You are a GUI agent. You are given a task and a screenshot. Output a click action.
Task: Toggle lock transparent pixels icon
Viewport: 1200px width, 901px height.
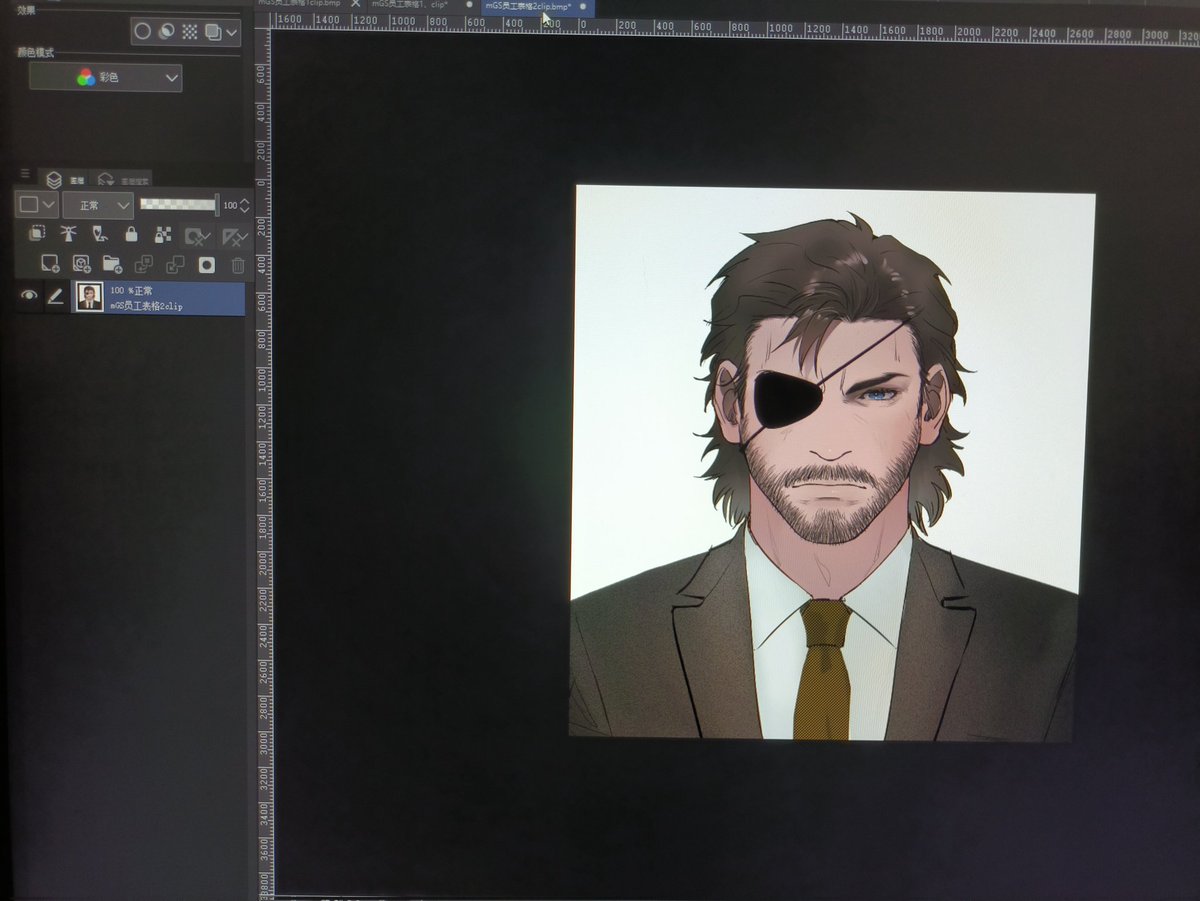tap(162, 235)
